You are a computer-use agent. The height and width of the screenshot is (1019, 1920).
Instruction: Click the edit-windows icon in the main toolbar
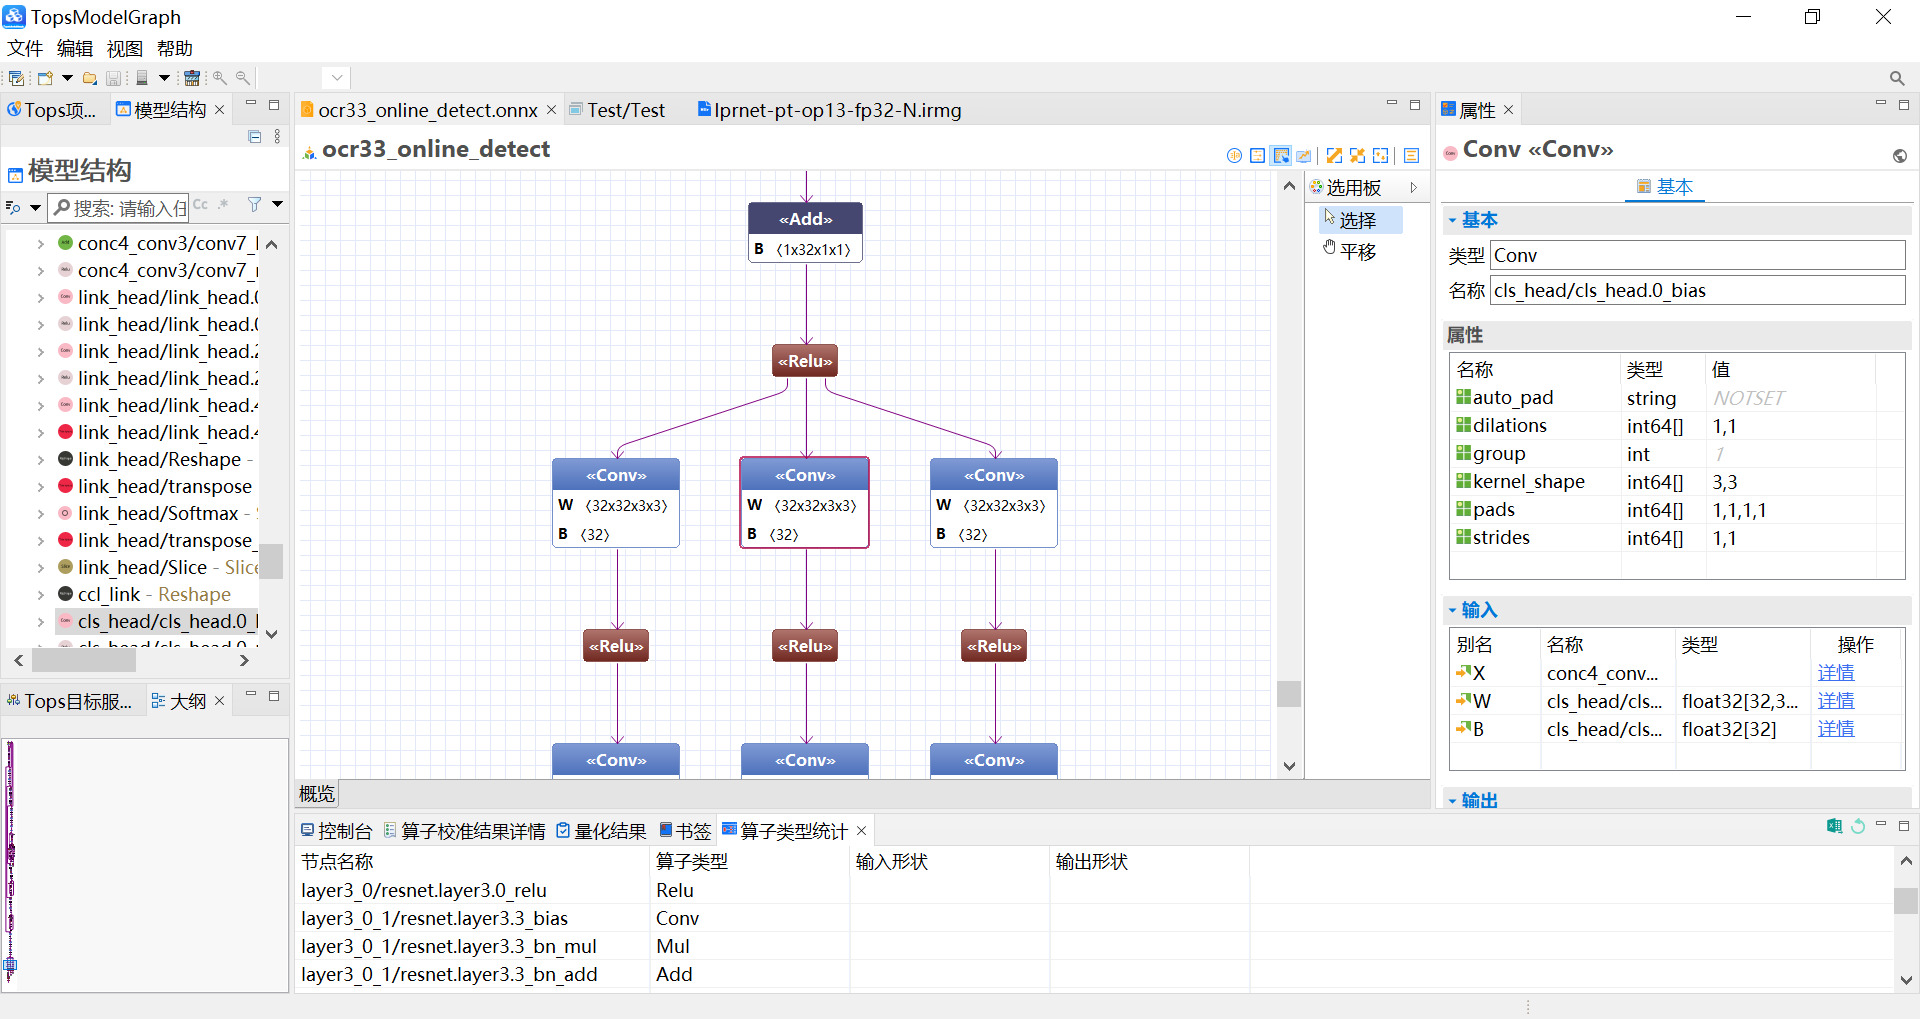(x=16, y=78)
